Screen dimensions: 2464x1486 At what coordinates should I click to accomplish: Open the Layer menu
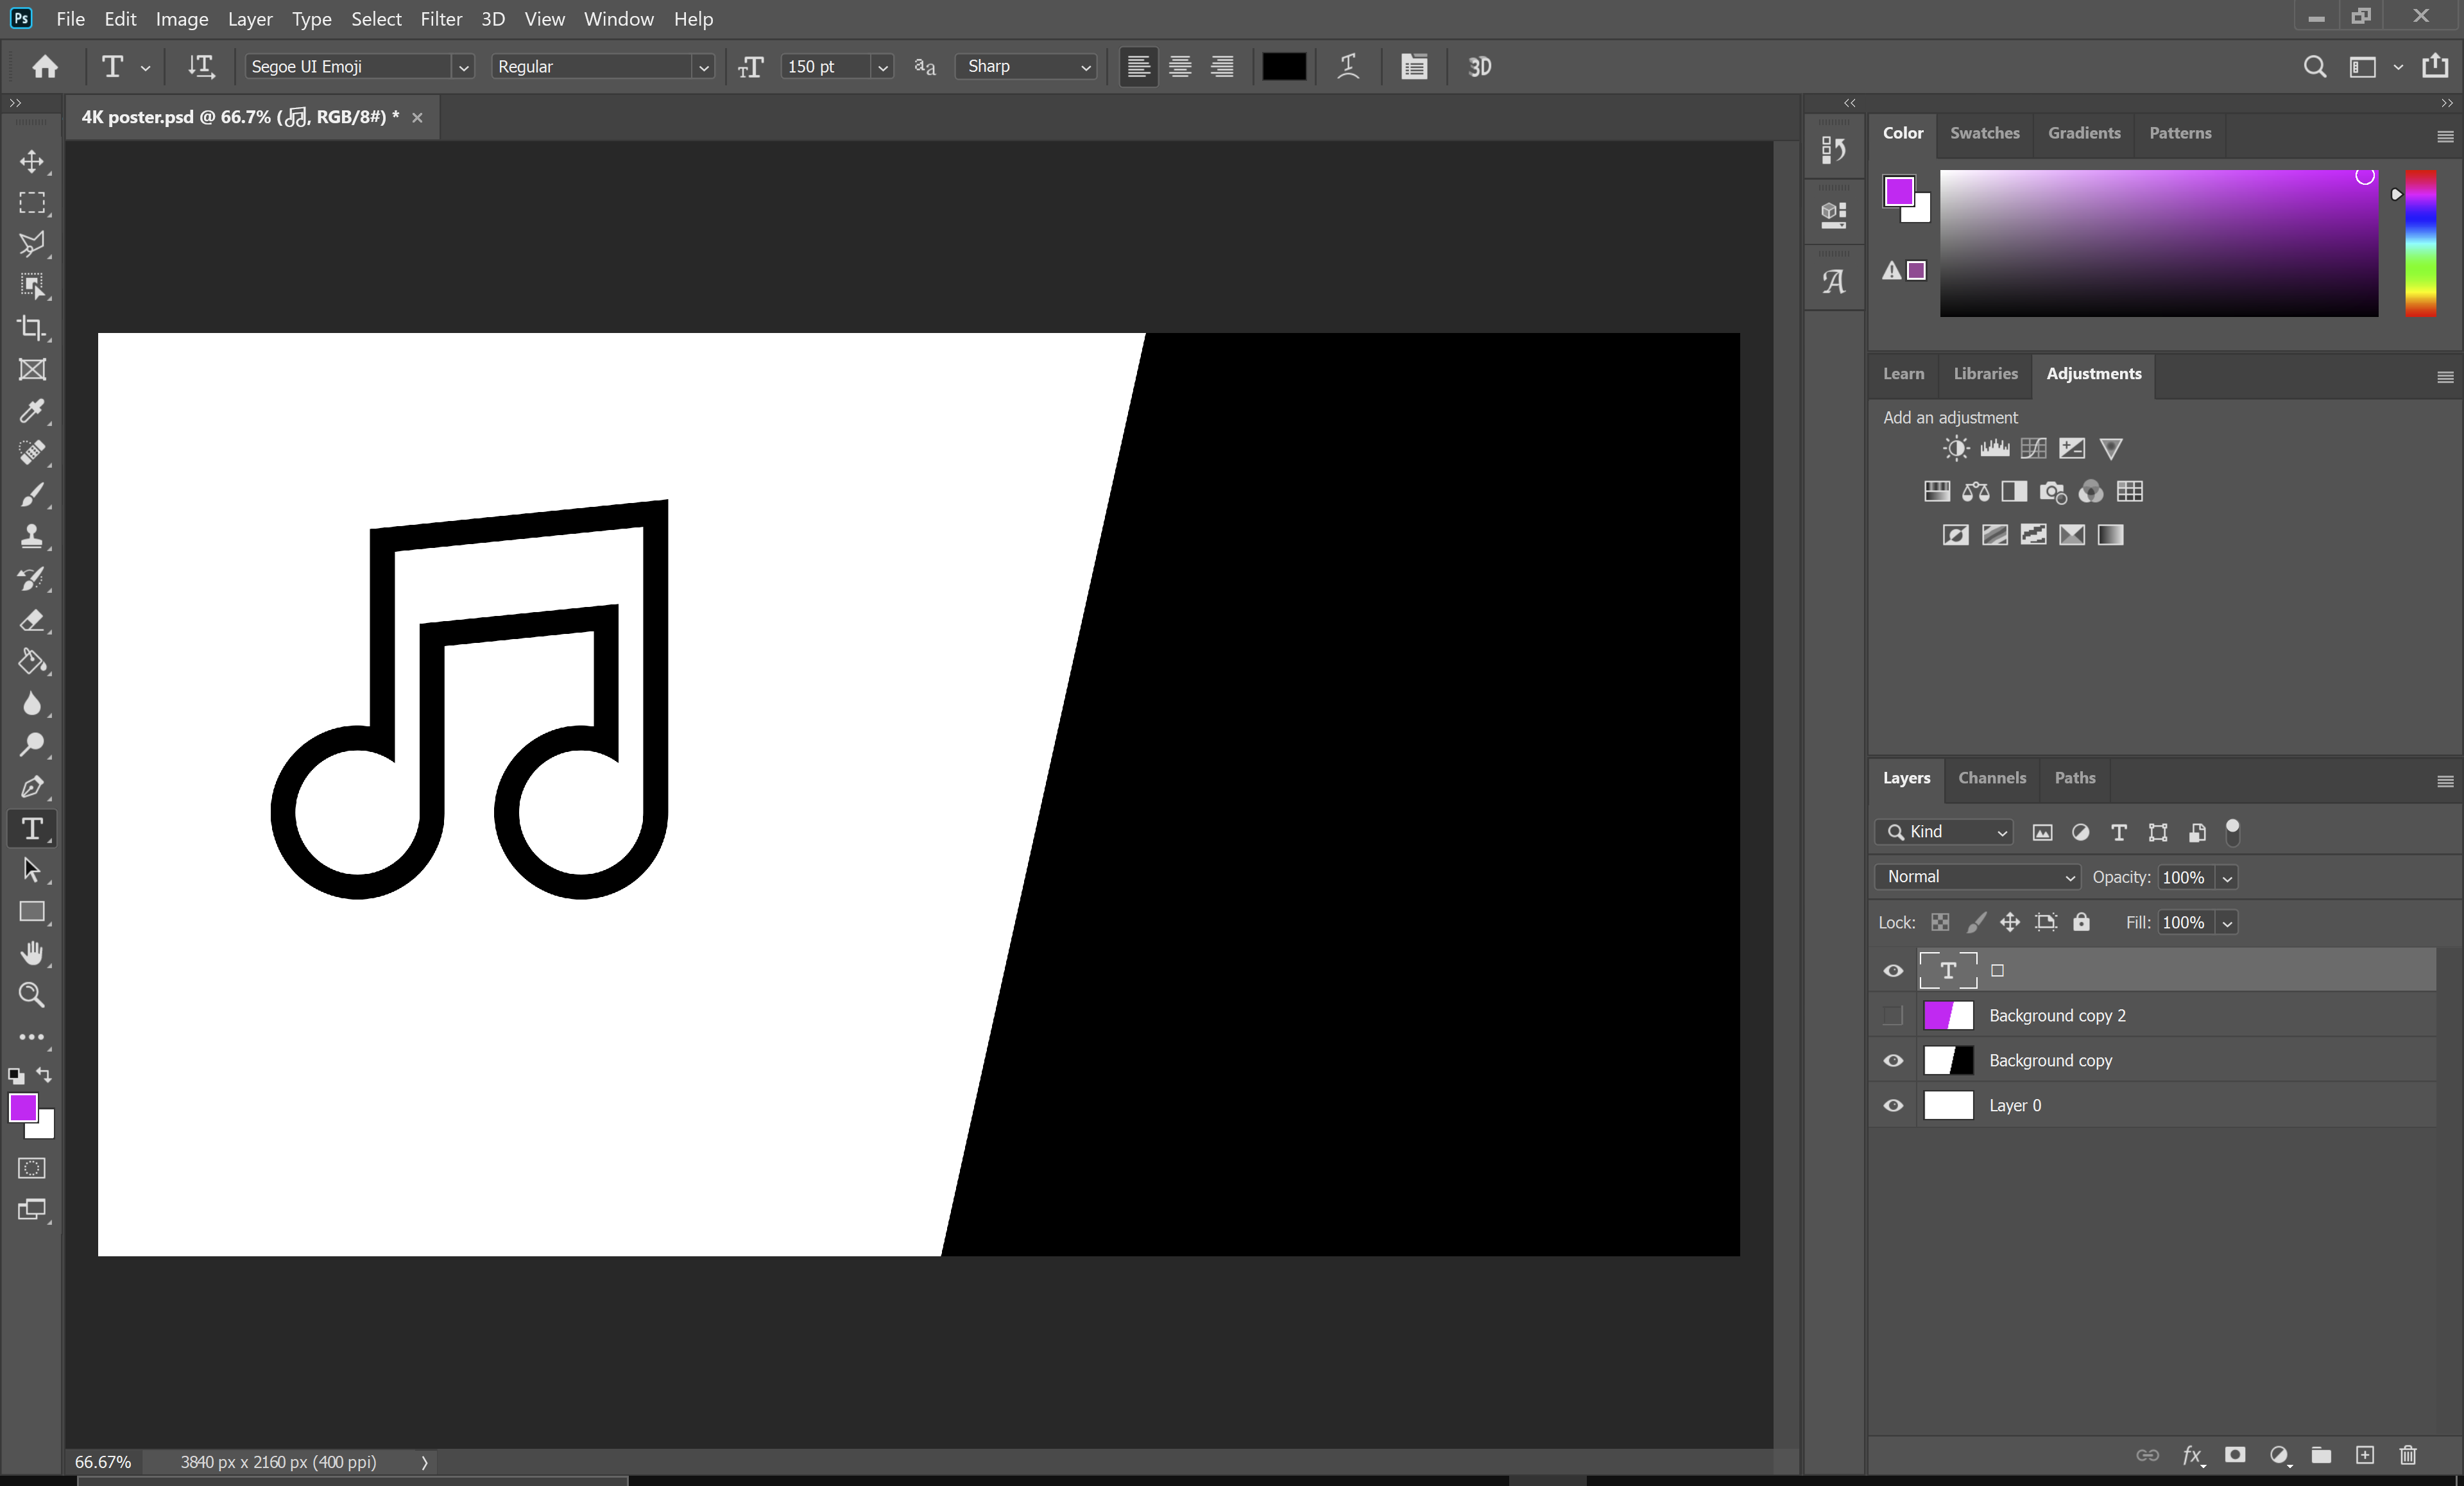click(x=250, y=19)
